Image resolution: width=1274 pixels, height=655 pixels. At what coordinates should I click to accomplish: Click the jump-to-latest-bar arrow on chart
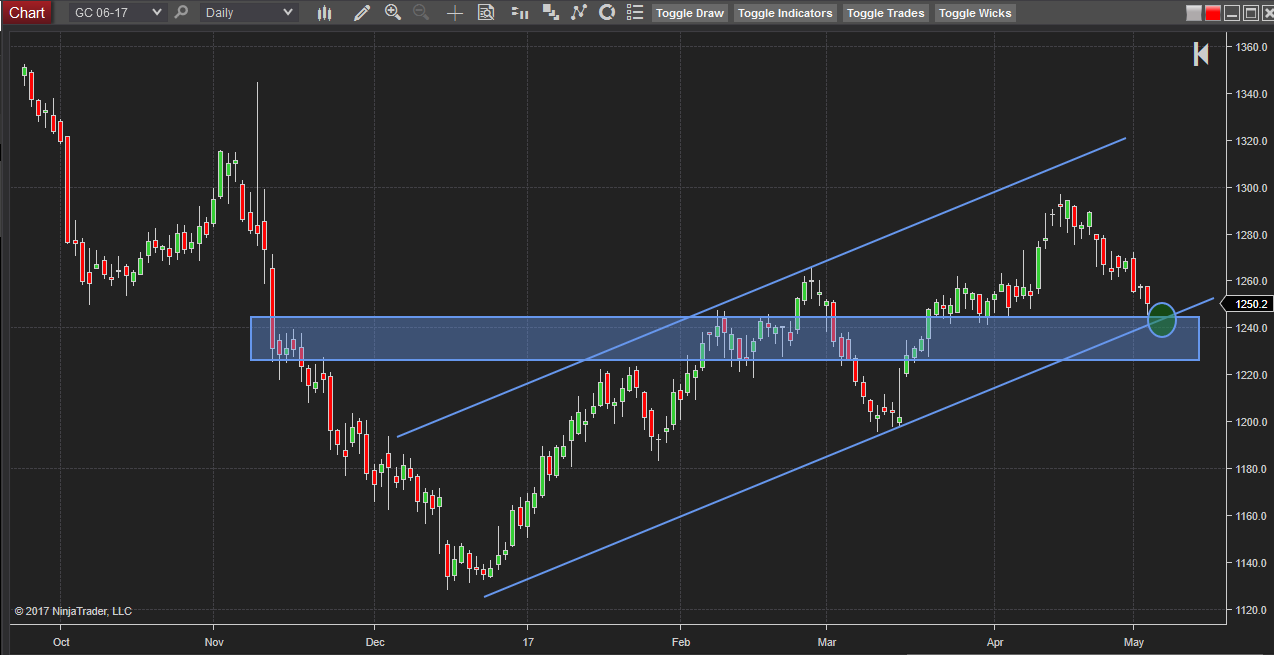pyautogui.click(x=1201, y=55)
